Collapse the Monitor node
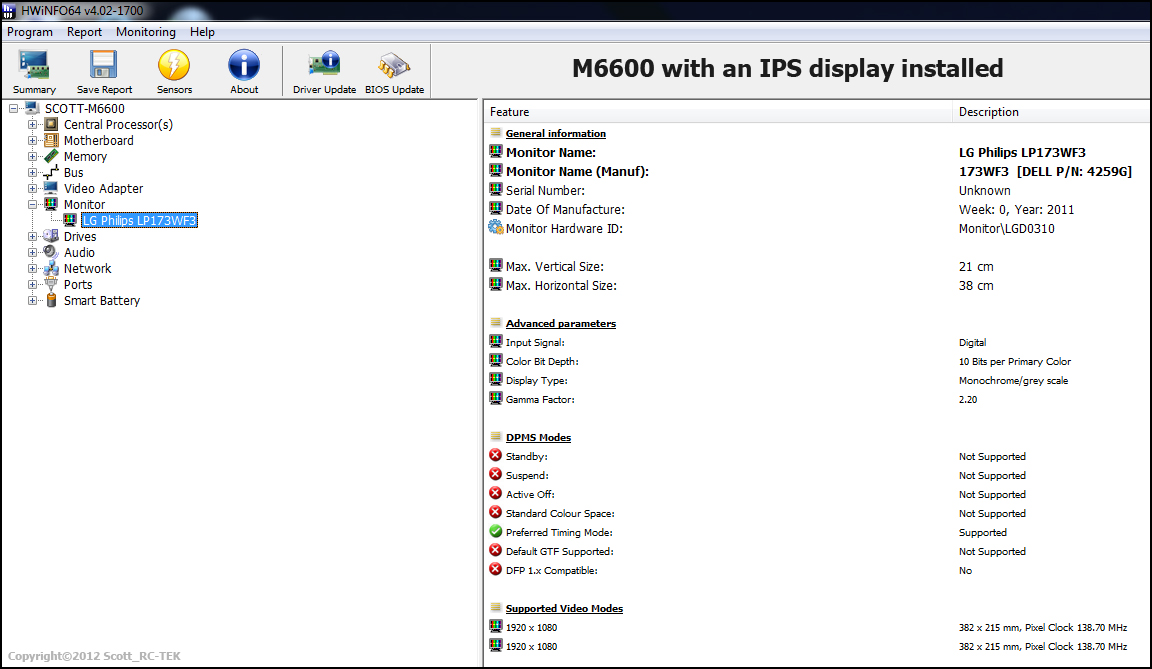1152x669 pixels. (x=32, y=205)
